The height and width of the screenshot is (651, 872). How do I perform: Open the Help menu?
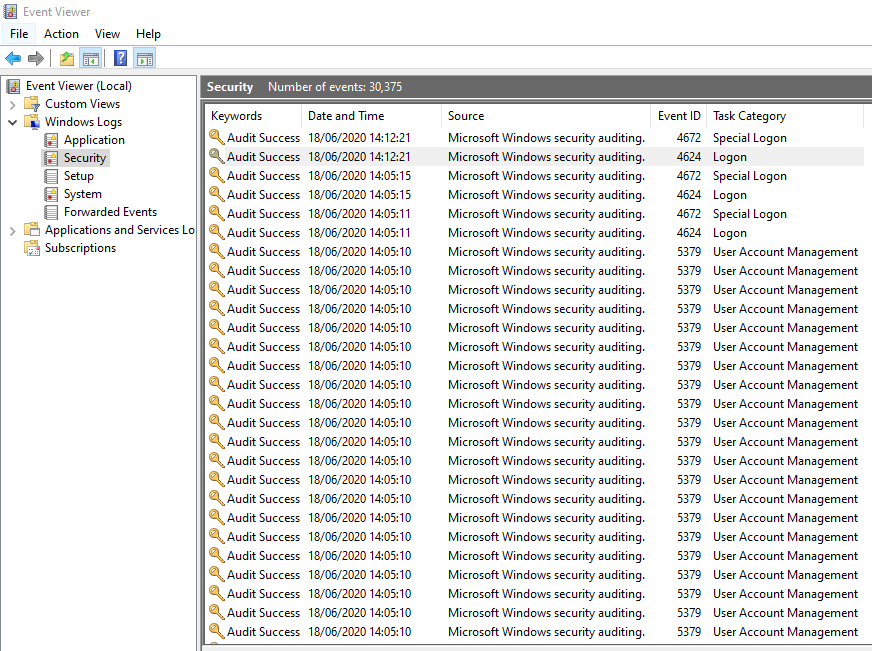[x=148, y=34]
